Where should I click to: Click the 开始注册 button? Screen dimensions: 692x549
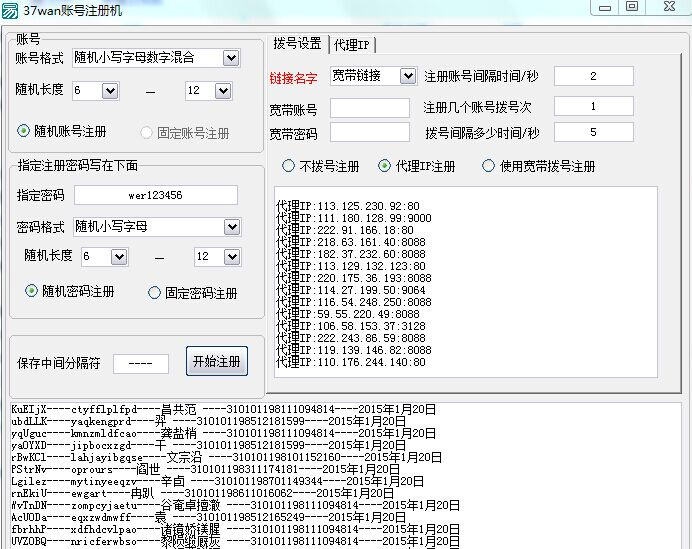point(217,361)
